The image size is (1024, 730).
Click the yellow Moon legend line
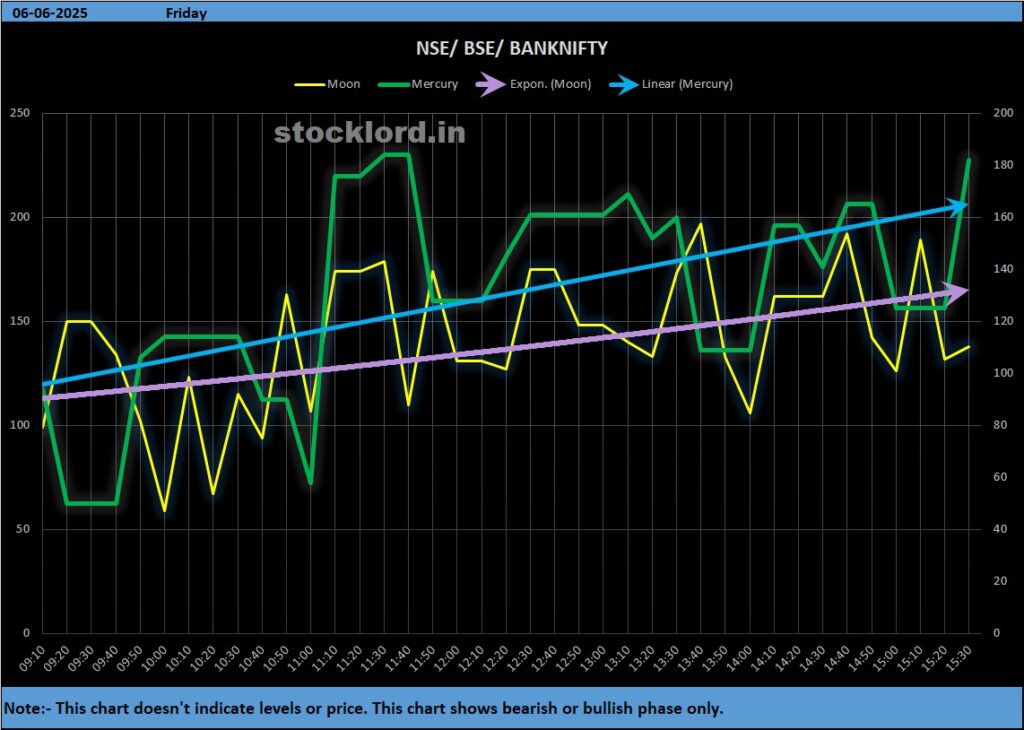point(310,85)
